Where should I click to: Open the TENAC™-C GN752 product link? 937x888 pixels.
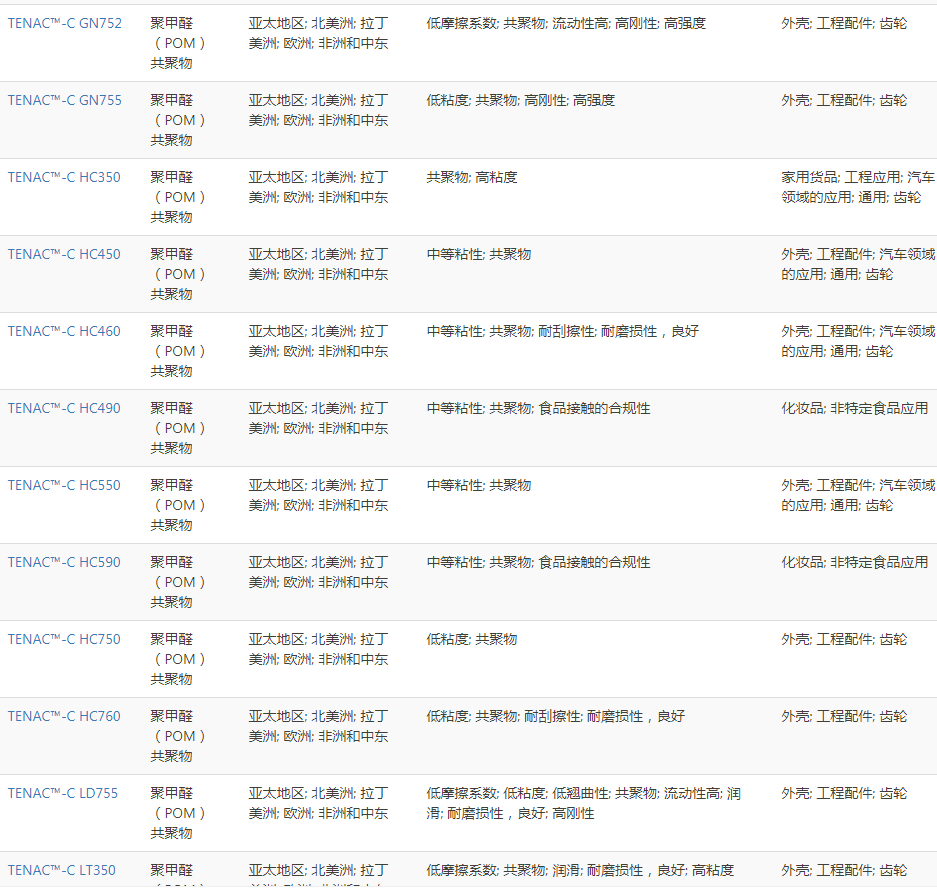point(65,23)
